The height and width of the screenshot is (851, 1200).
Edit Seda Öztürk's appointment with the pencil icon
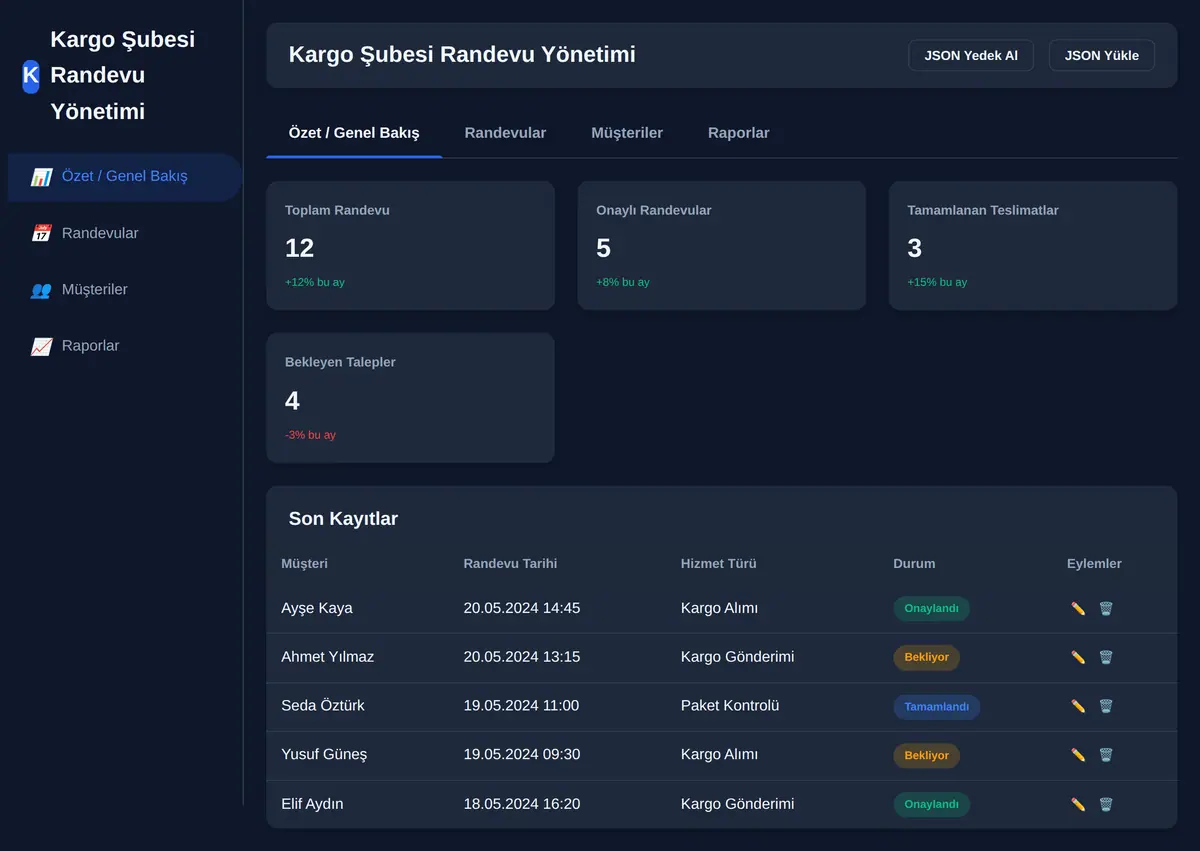pos(1078,706)
